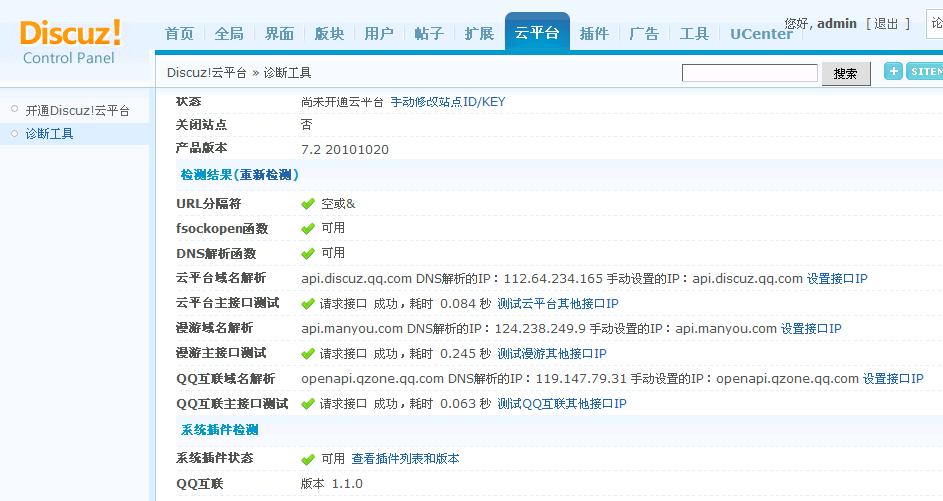Click 测试QQ互联其他接口IP link
Image resolution: width=943 pixels, height=501 pixels.
[x=562, y=404]
